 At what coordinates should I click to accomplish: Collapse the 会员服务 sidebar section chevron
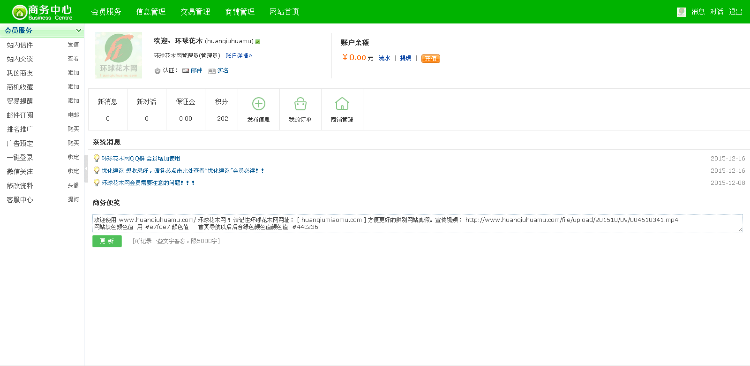pyautogui.click(x=78, y=31)
